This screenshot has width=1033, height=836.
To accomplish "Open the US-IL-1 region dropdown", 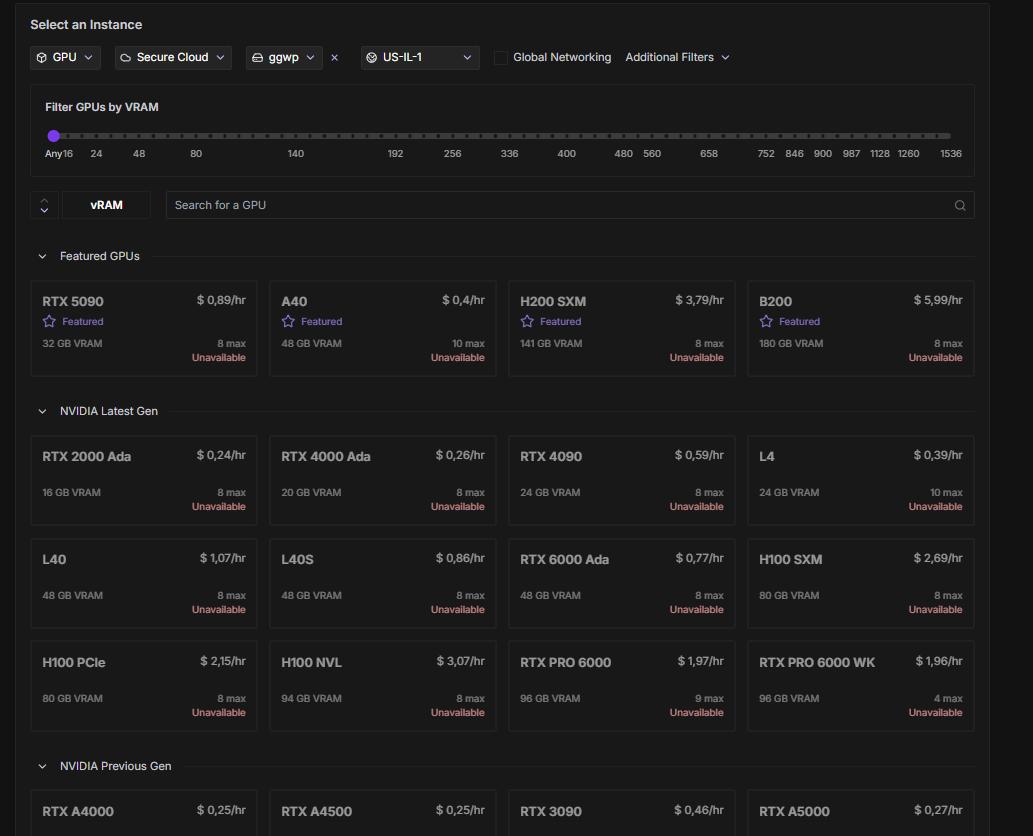I will (420, 57).
